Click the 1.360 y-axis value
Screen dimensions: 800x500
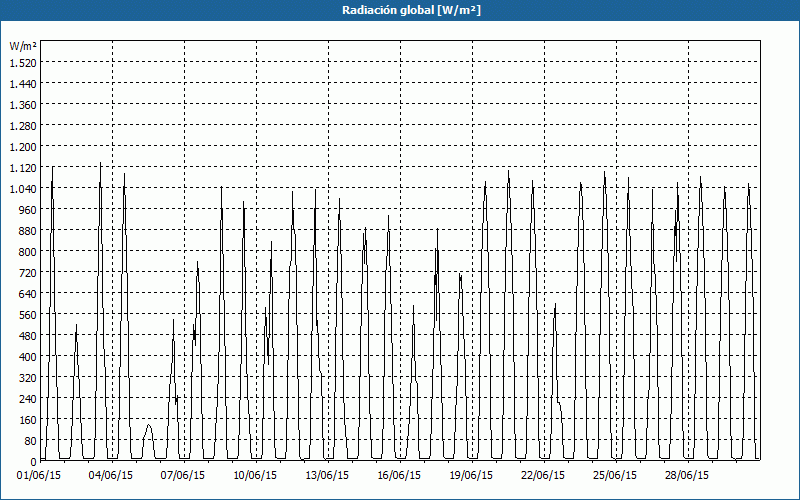click(x=23, y=105)
